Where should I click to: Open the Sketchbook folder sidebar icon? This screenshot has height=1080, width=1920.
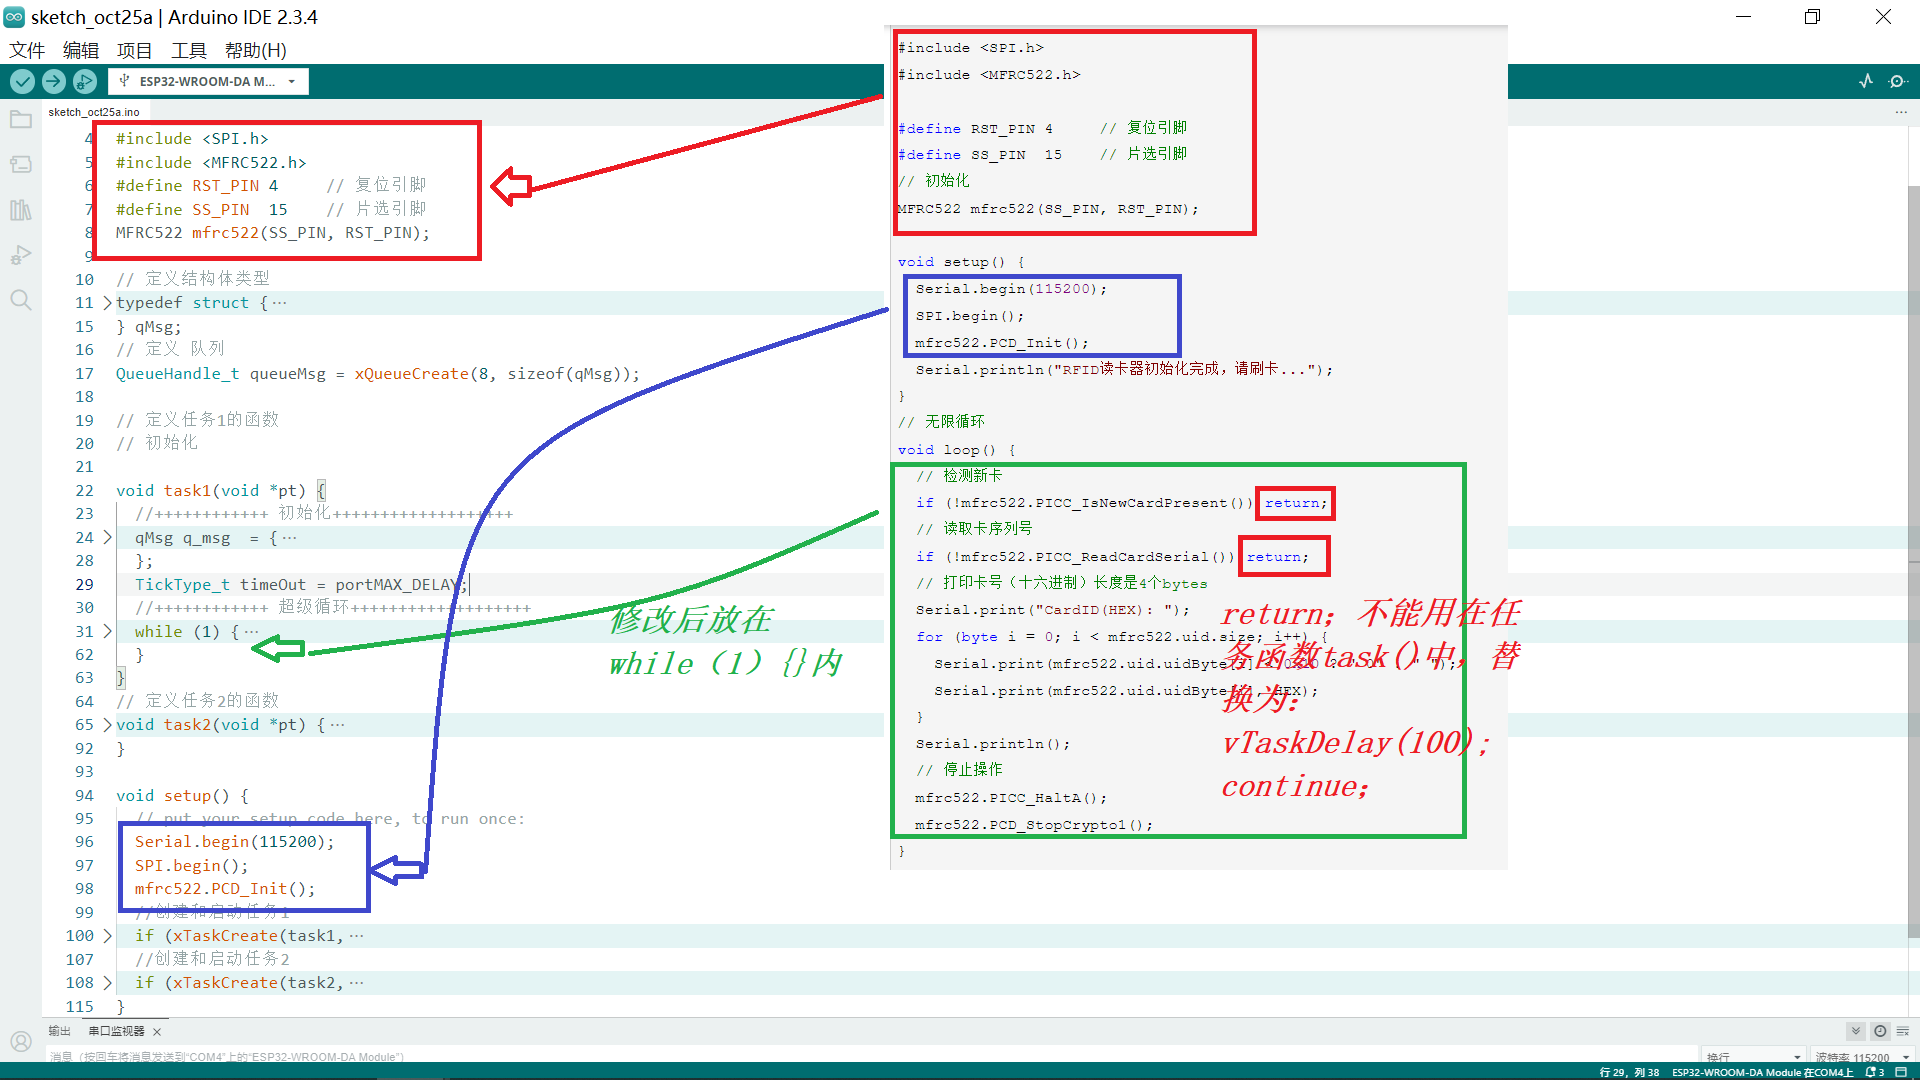coord(21,120)
